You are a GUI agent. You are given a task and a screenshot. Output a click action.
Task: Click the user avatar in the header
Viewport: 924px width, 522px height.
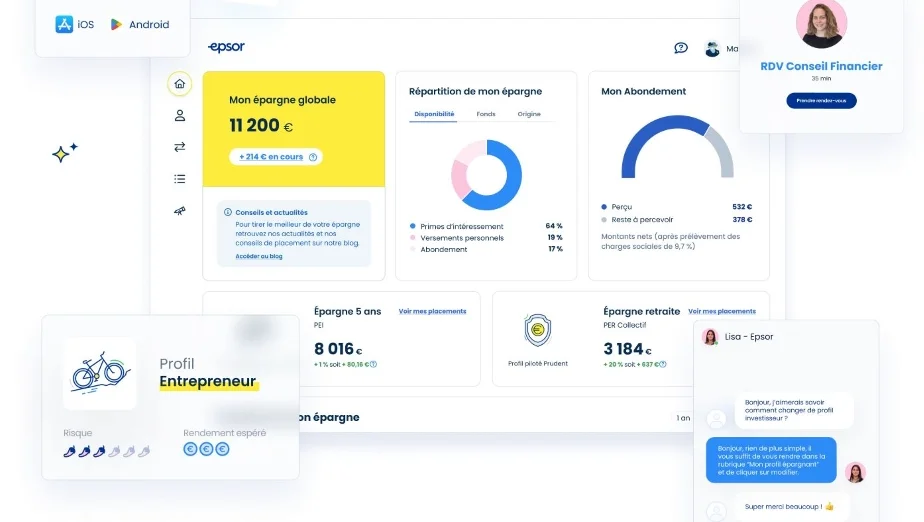(712, 48)
